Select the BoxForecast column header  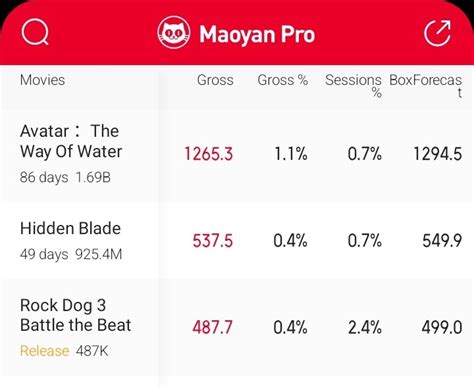(x=426, y=86)
